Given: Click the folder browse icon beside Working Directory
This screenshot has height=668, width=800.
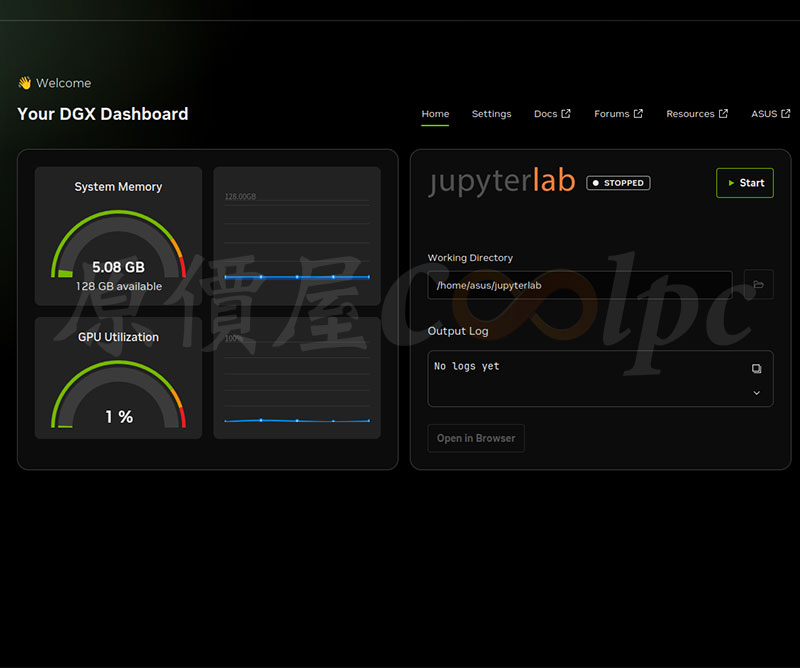Looking at the screenshot, I should (x=758, y=285).
